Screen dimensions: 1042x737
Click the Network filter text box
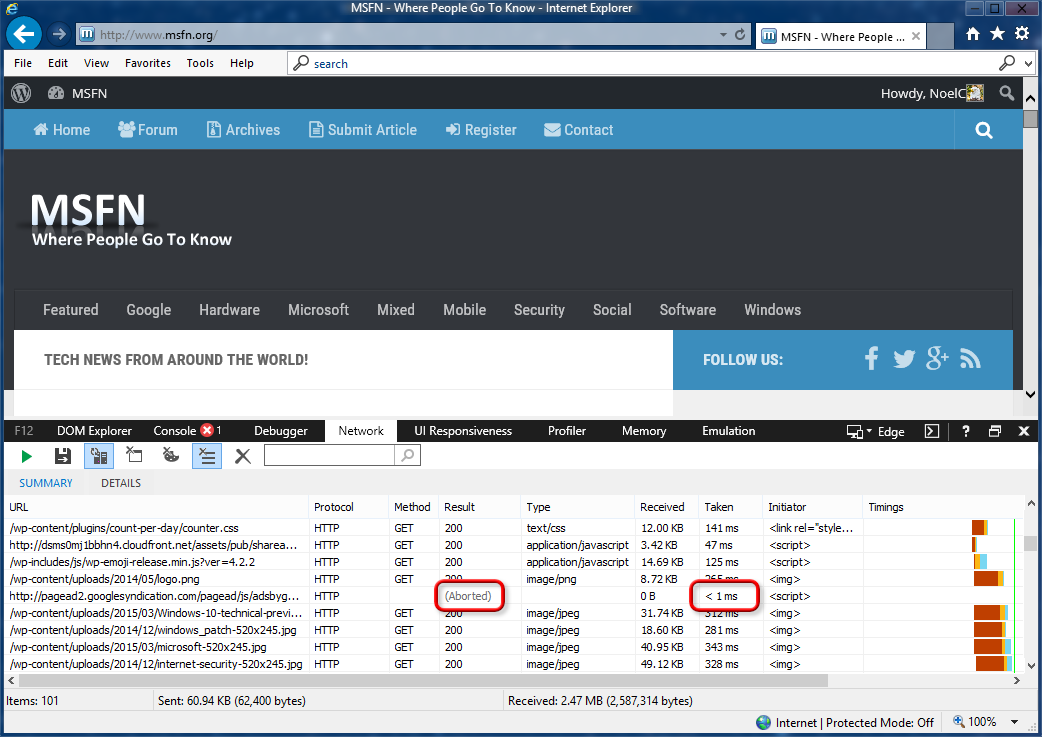pyautogui.click(x=330, y=455)
